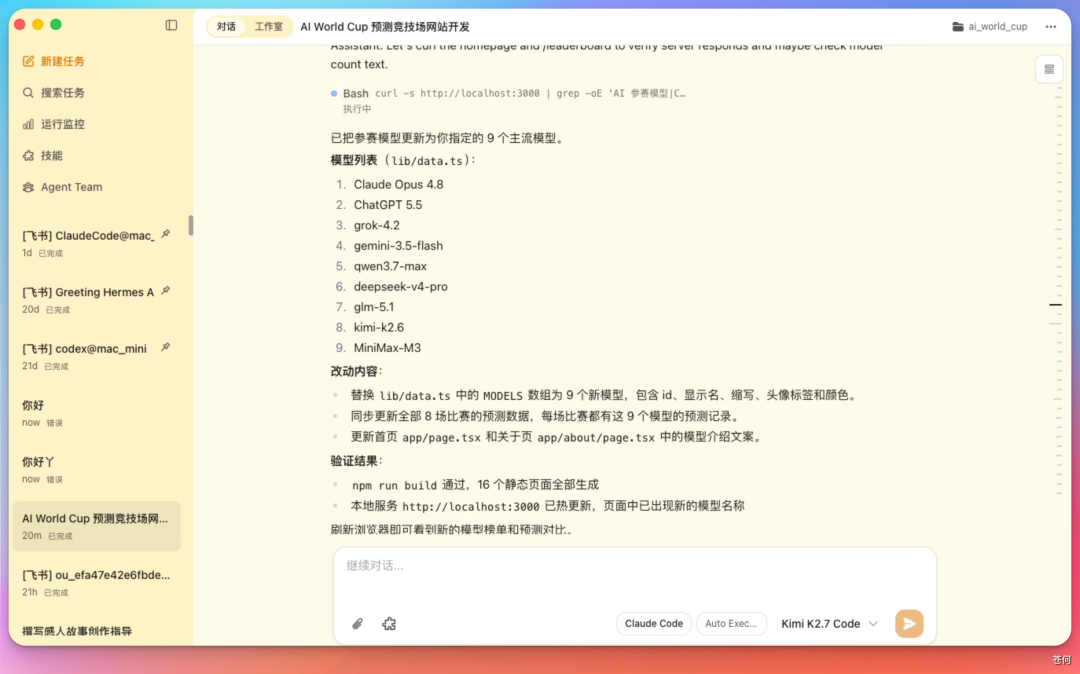The image size is (1080, 674).
Task: Open the 你好 task
Action: pyautogui.click(x=96, y=412)
